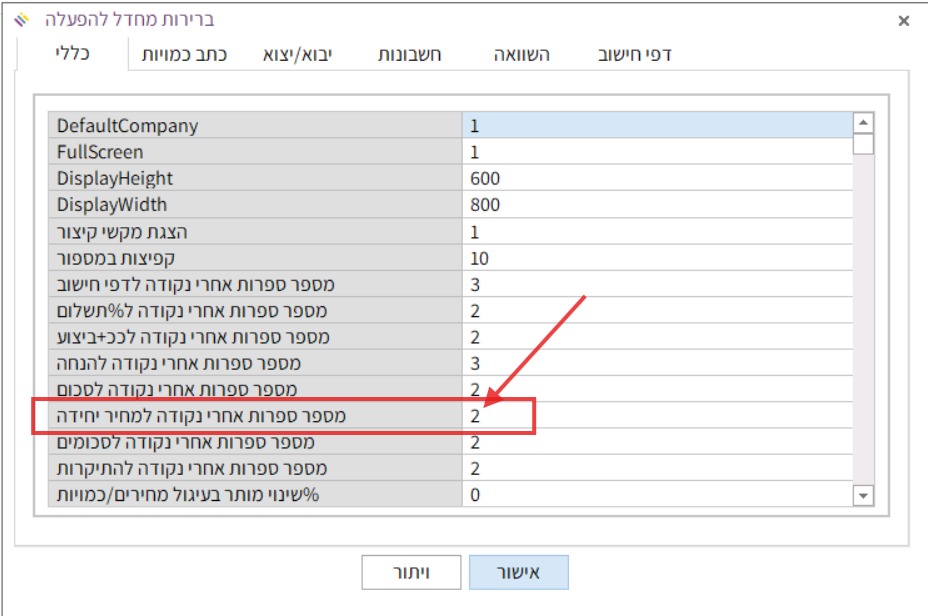The width and height of the screenshot is (928, 616).
Task: Click the ויתור cancel button
Action: pos(411,572)
